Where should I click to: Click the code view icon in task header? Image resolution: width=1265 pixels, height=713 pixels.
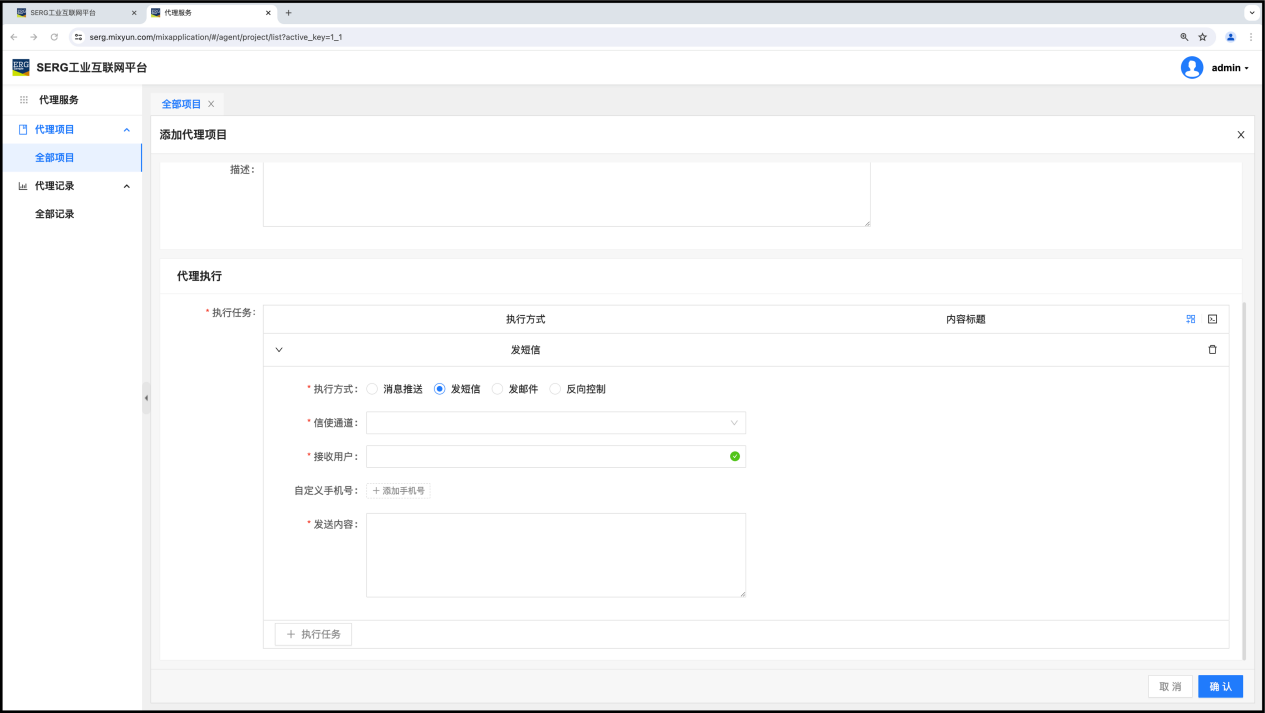pos(1212,319)
